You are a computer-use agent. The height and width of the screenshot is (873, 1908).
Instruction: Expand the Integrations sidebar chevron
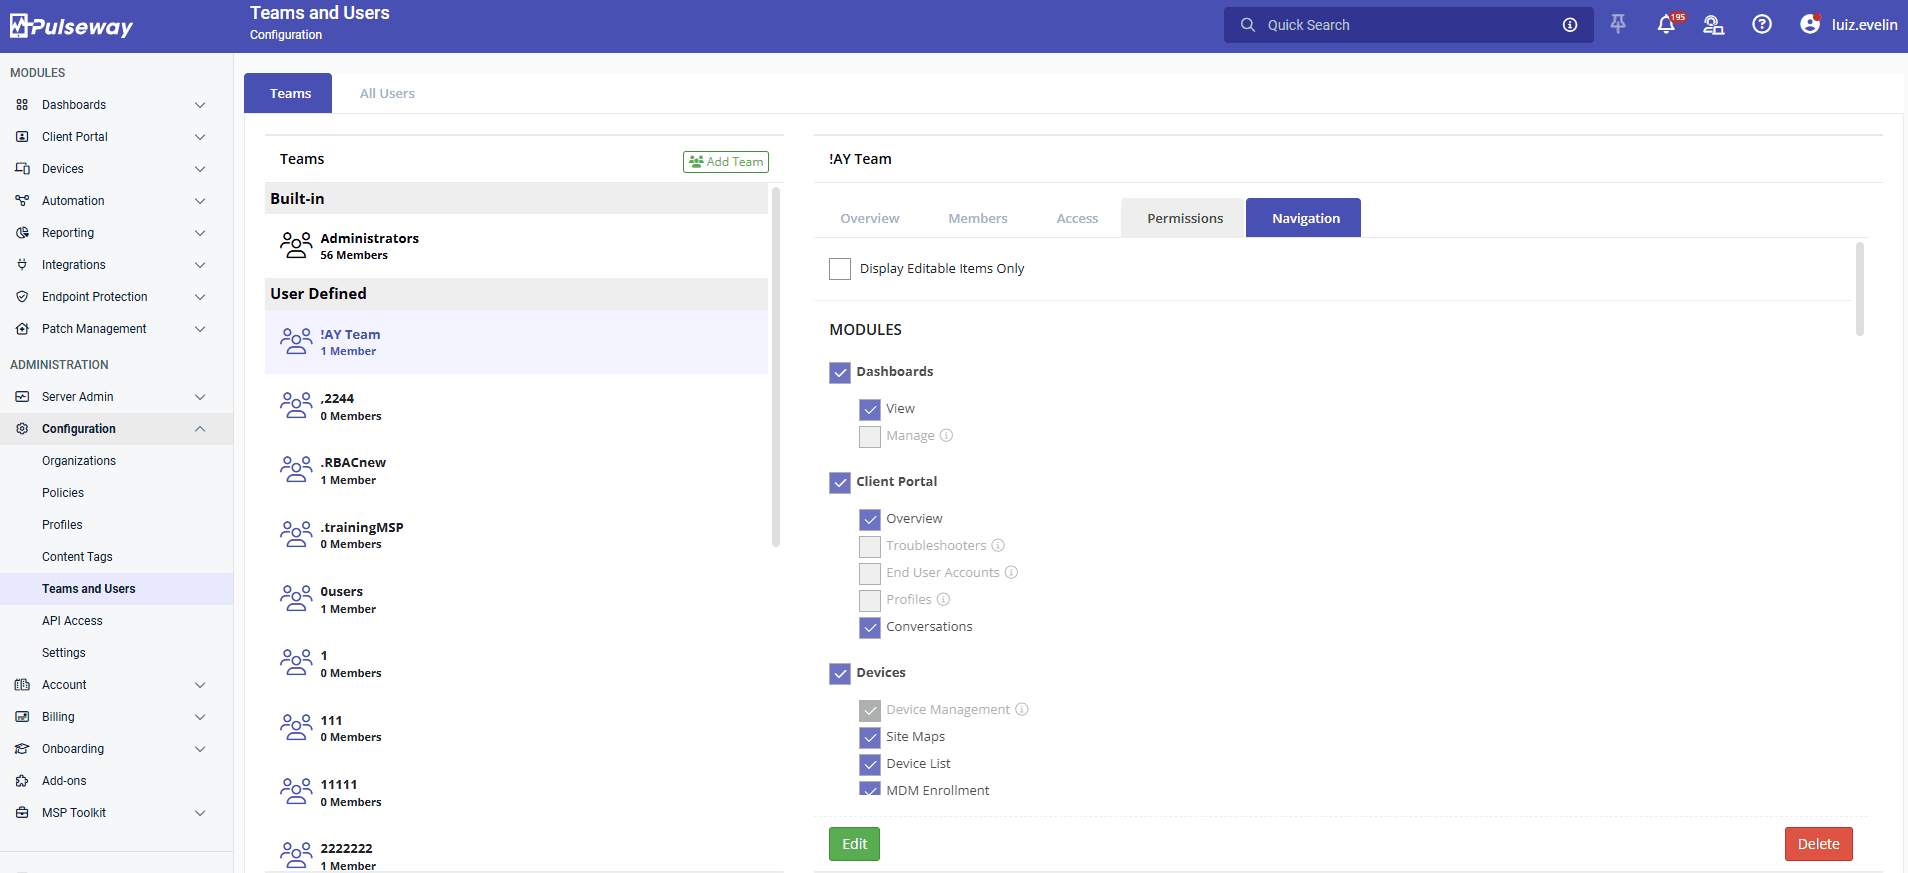(x=200, y=265)
